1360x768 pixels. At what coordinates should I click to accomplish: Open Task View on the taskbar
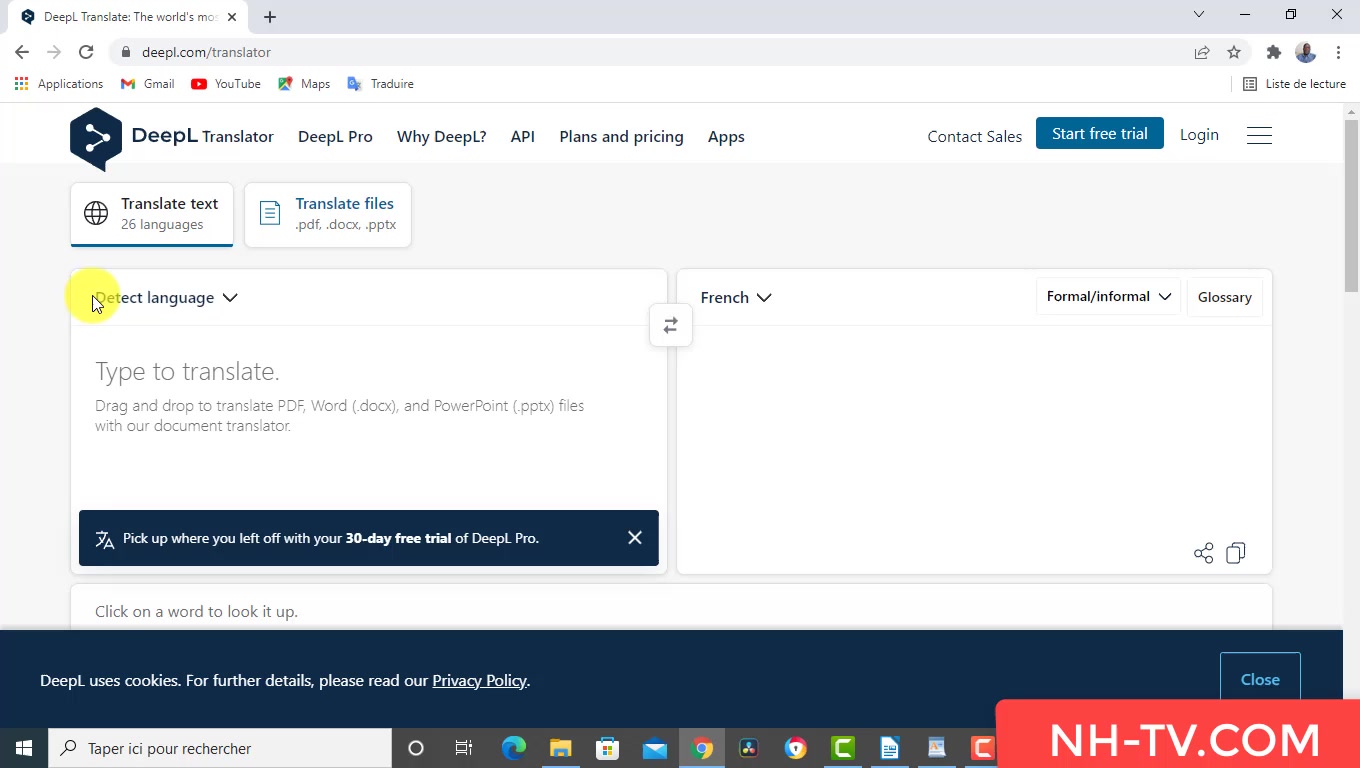[464, 748]
